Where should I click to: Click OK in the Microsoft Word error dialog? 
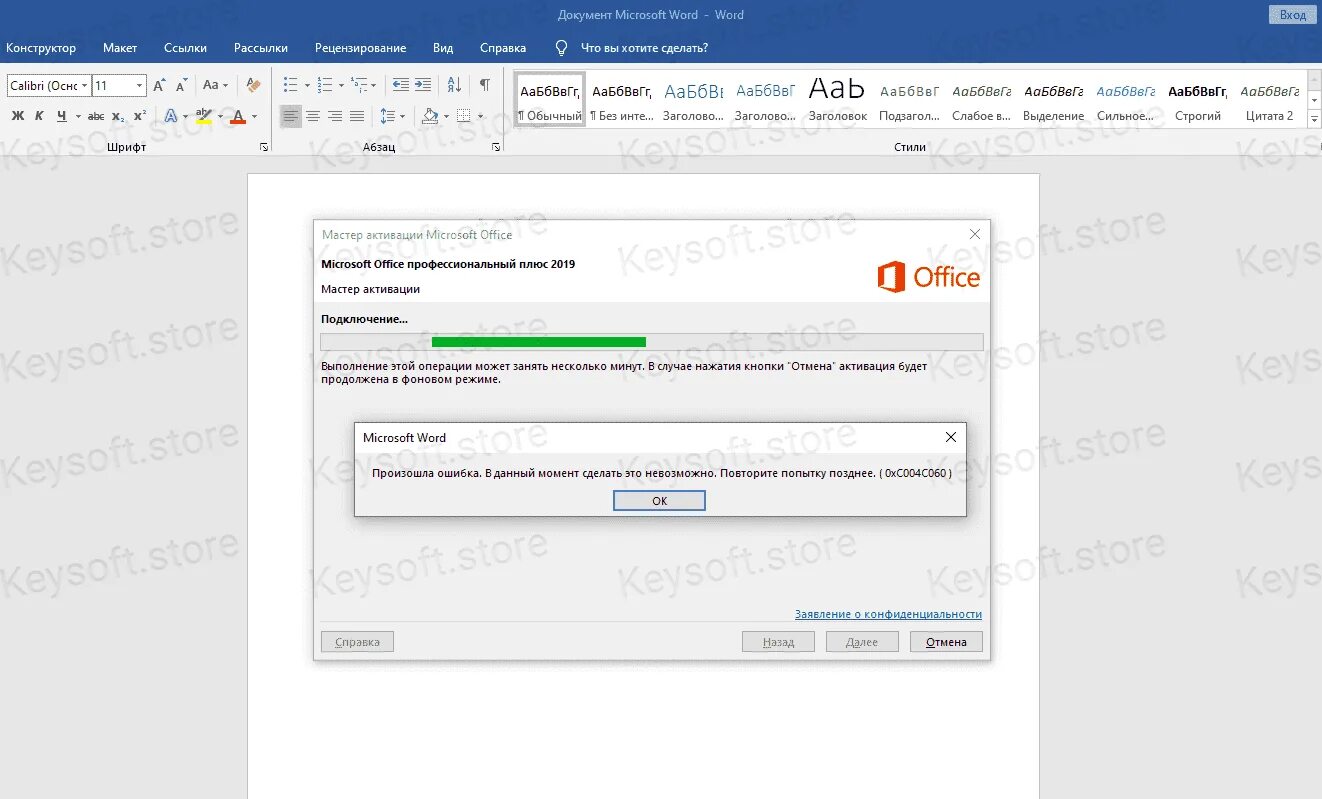tap(659, 501)
